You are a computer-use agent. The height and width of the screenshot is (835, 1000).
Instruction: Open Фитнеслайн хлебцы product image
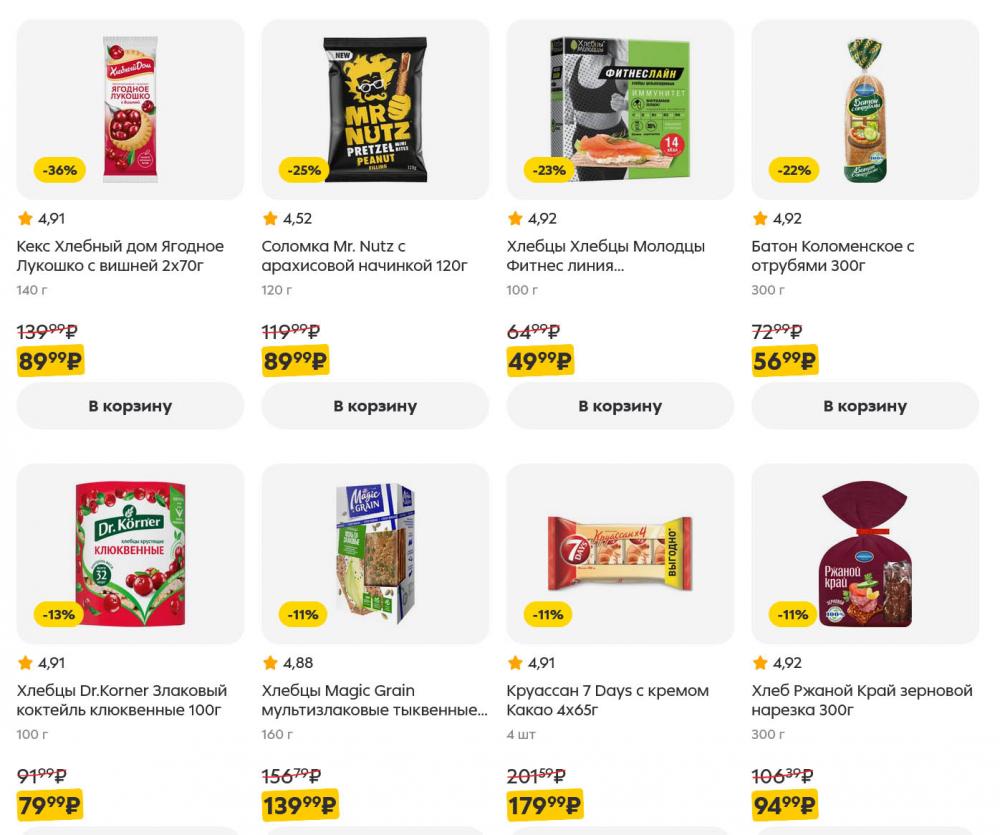[x=620, y=109]
